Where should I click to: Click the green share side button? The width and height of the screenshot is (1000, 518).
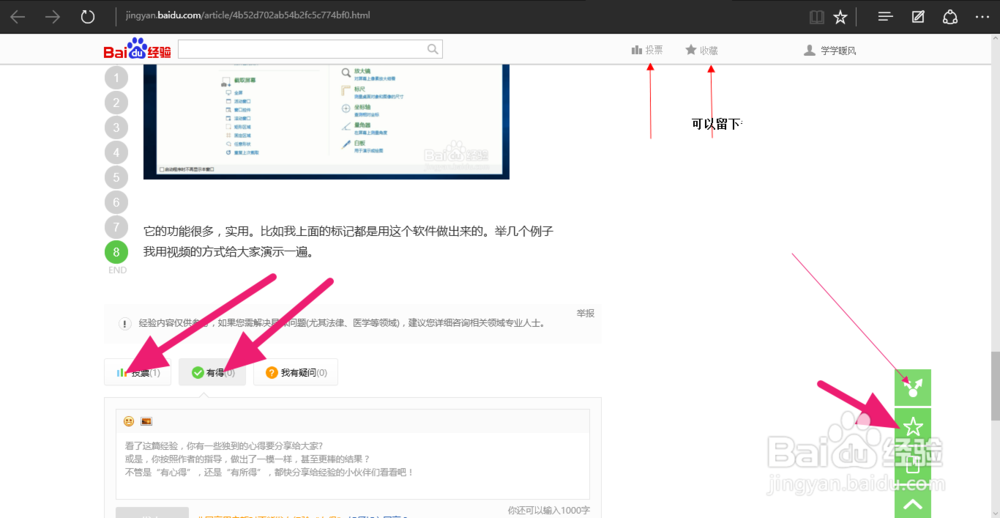click(x=913, y=387)
